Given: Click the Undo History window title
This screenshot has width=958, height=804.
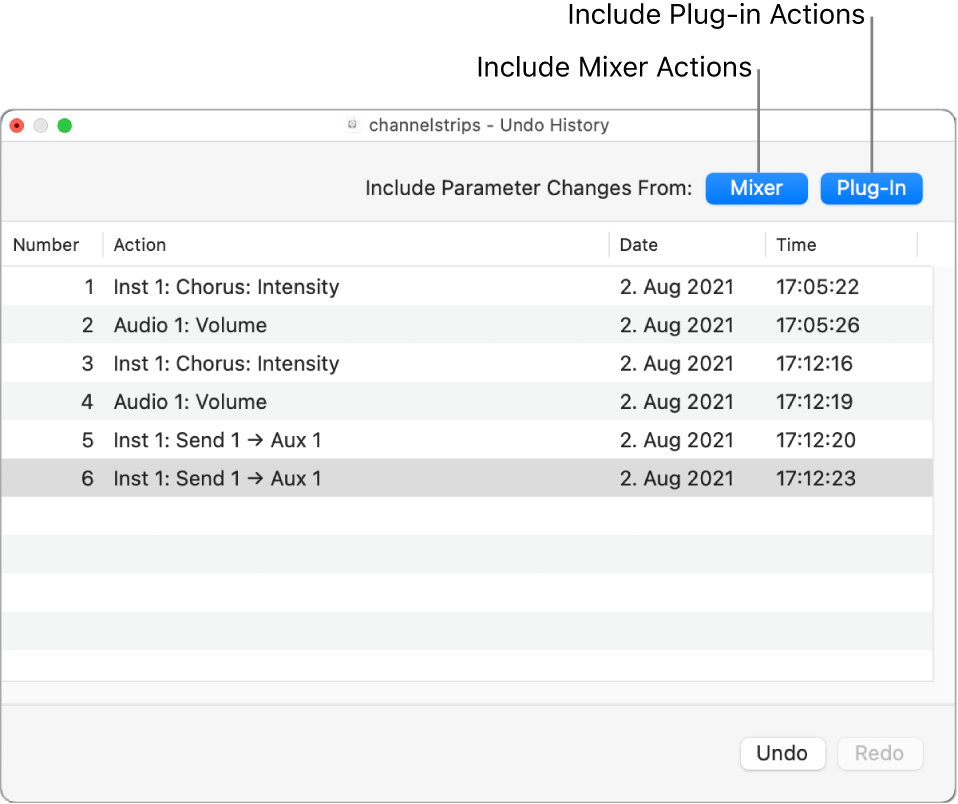Looking at the screenshot, I should click(x=489, y=125).
